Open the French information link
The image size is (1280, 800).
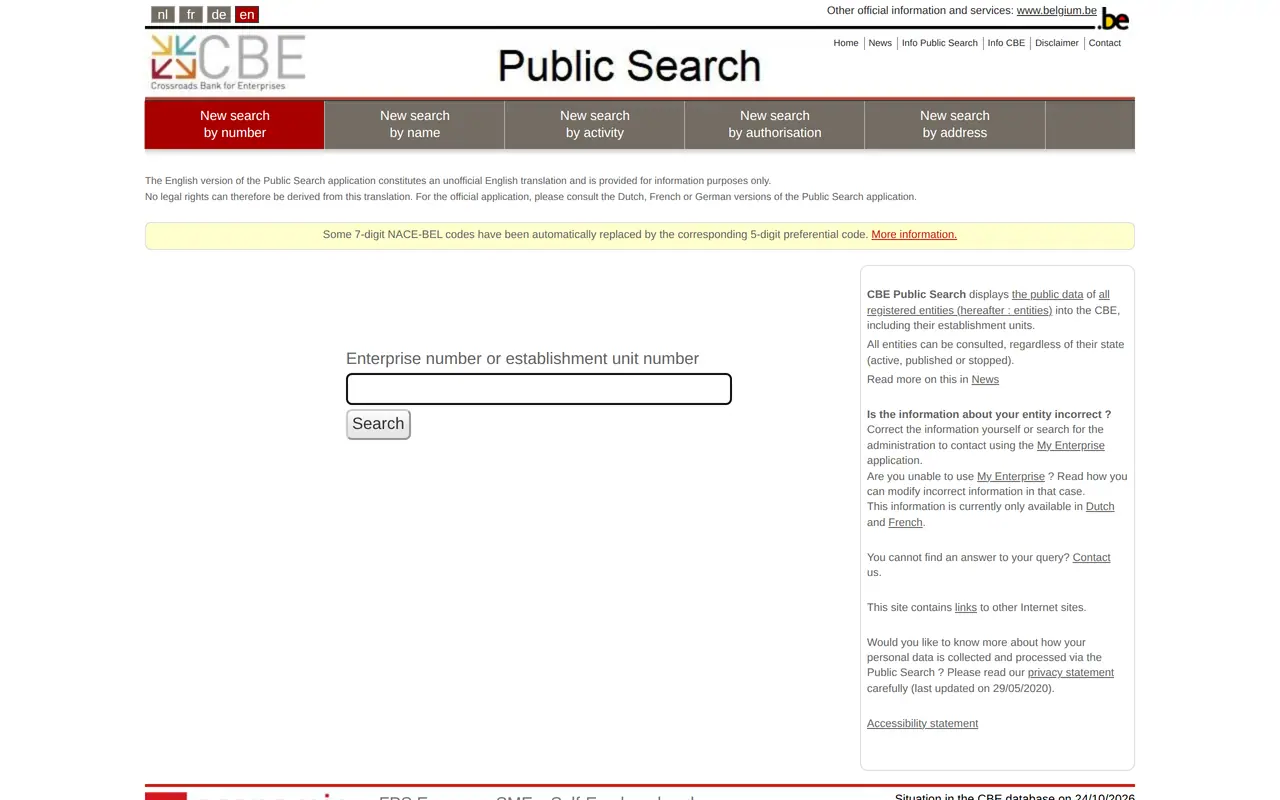905,522
